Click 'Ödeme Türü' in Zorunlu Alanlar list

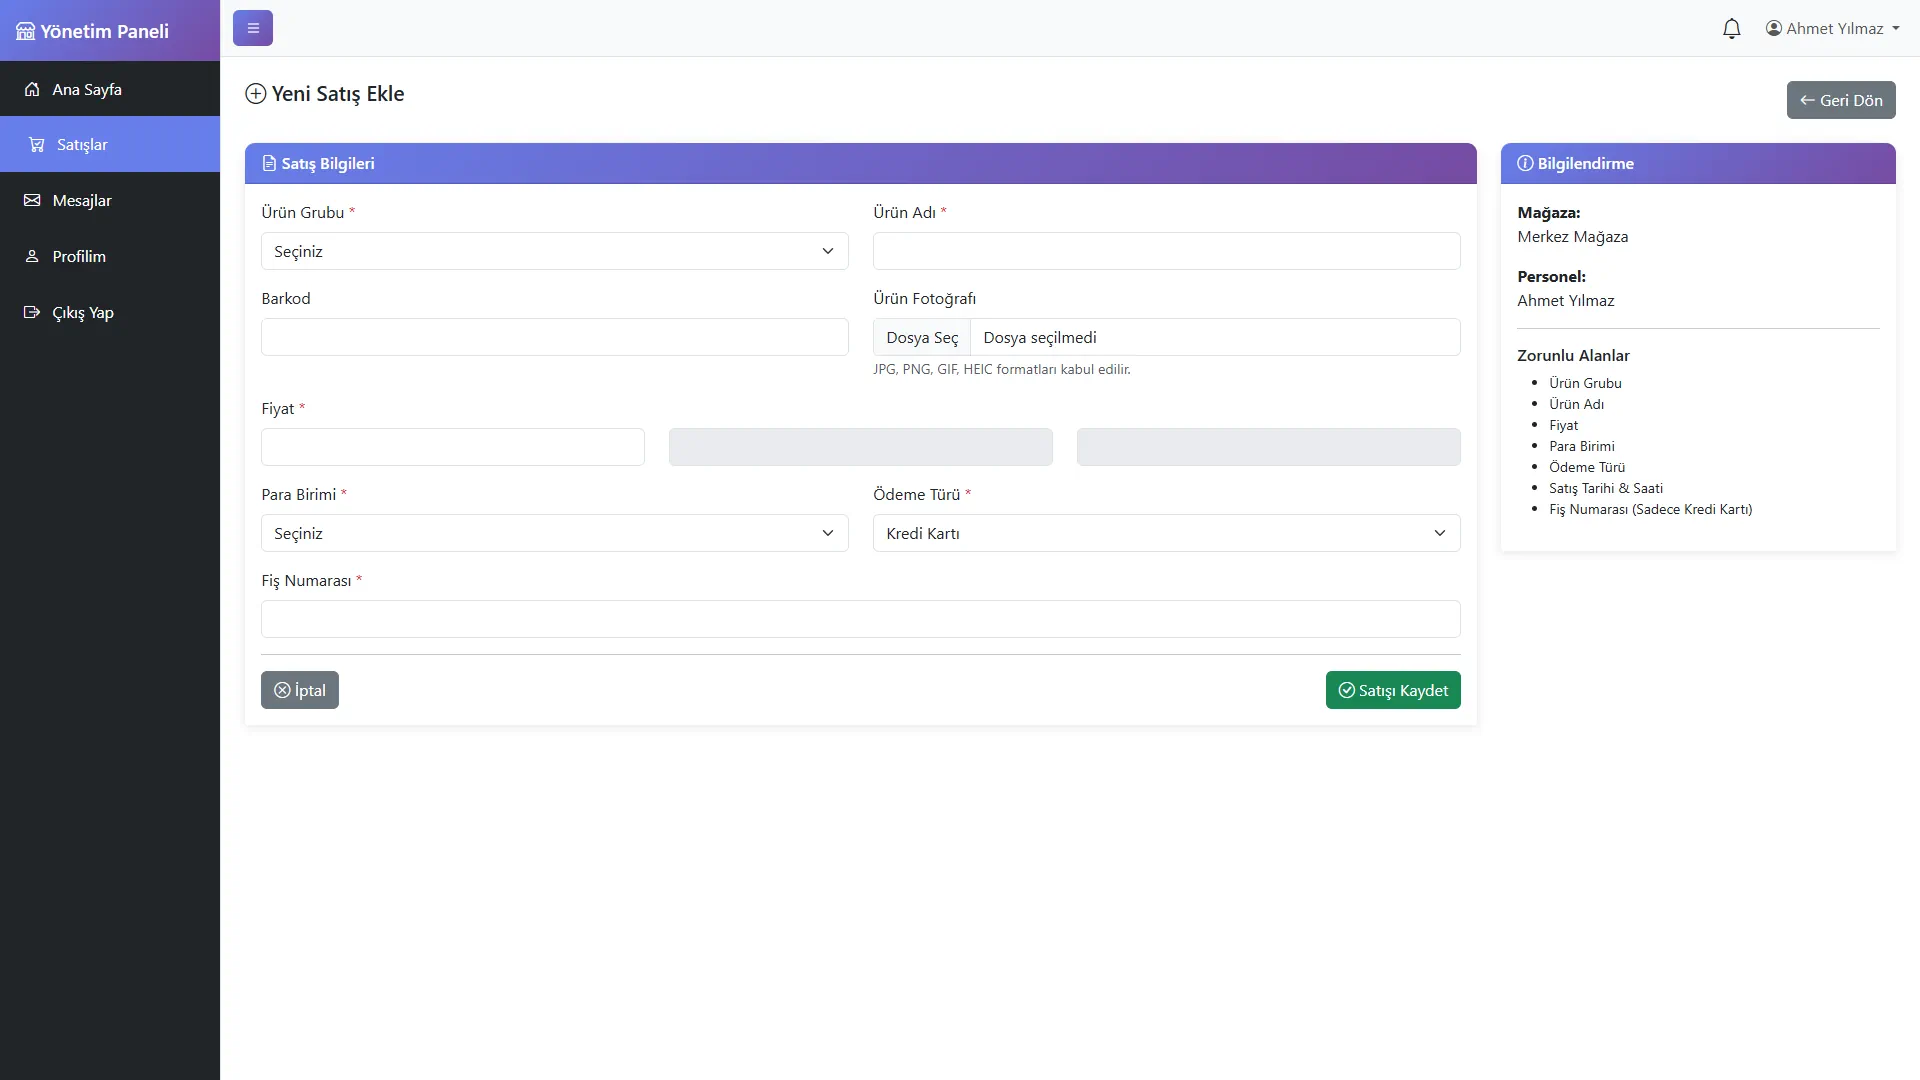click(x=1587, y=467)
